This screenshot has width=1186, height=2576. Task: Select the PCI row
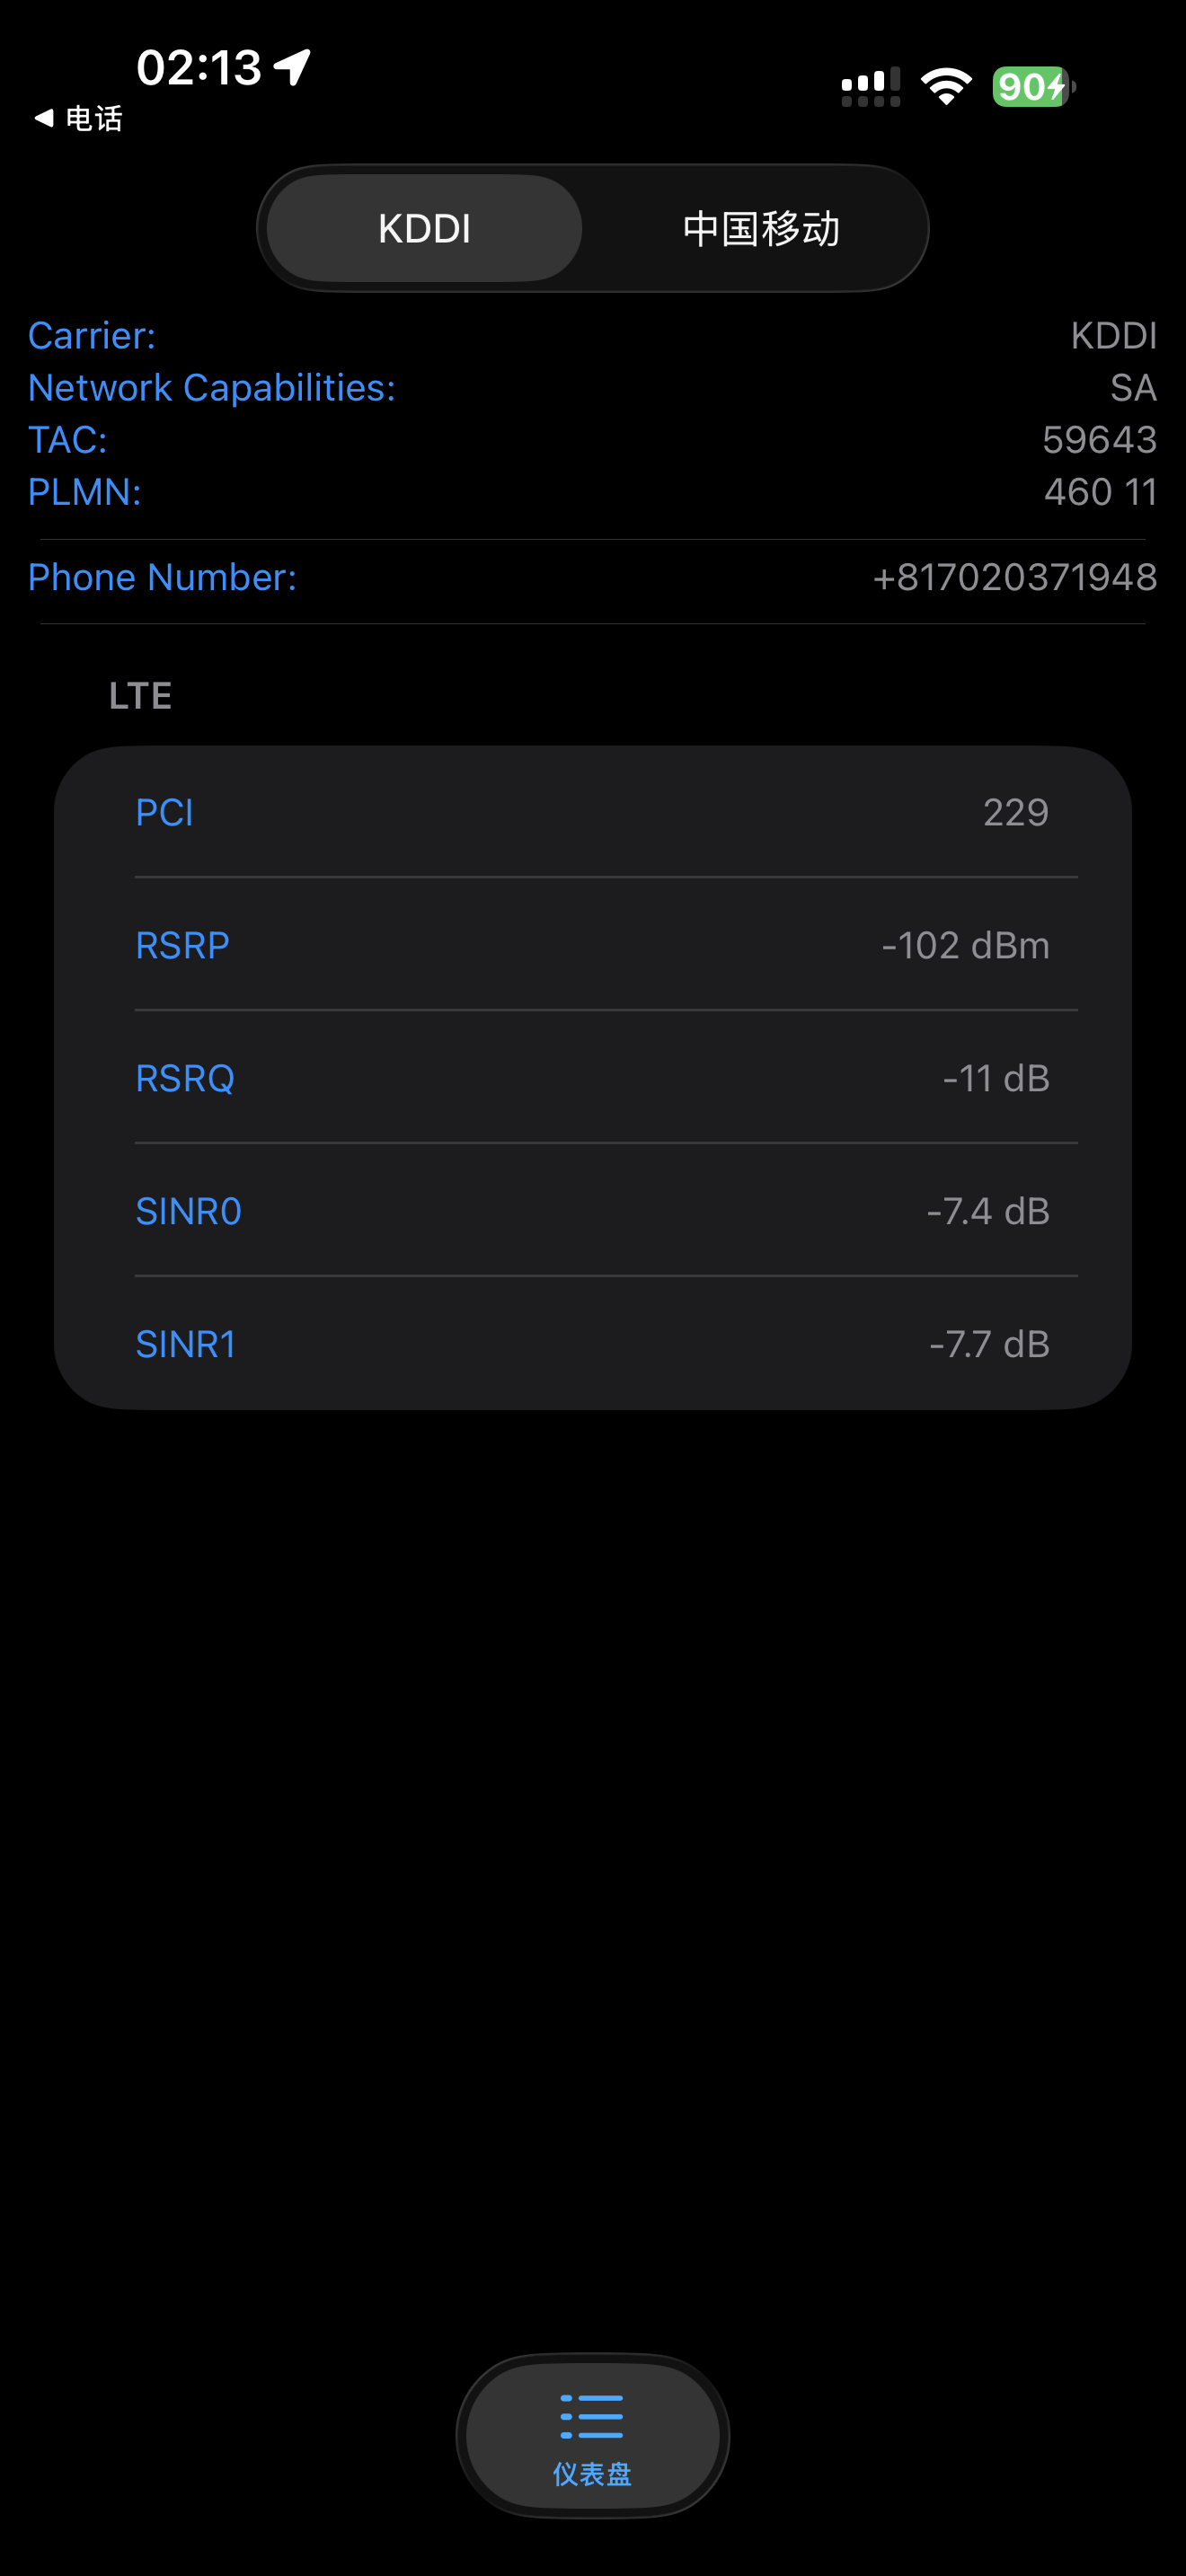(592, 812)
